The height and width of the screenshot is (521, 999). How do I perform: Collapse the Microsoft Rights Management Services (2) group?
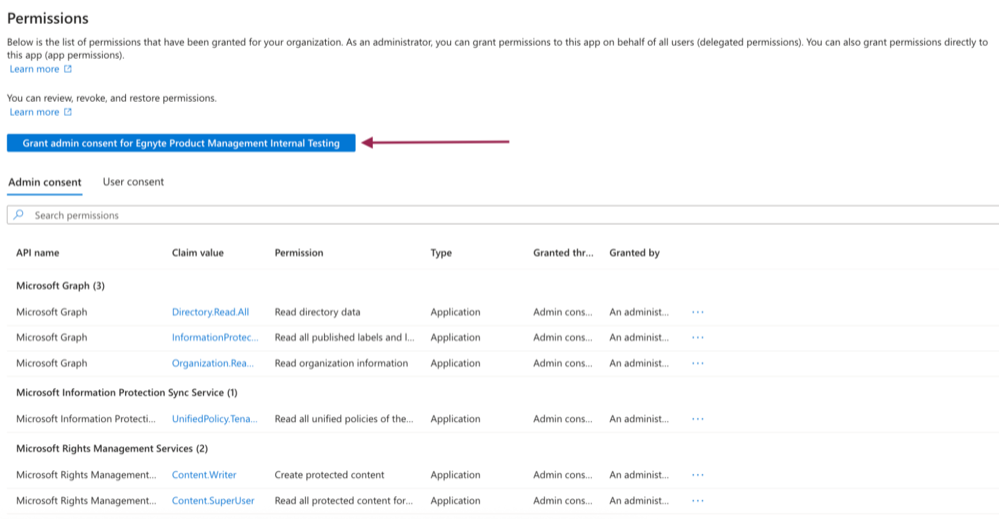[112, 449]
